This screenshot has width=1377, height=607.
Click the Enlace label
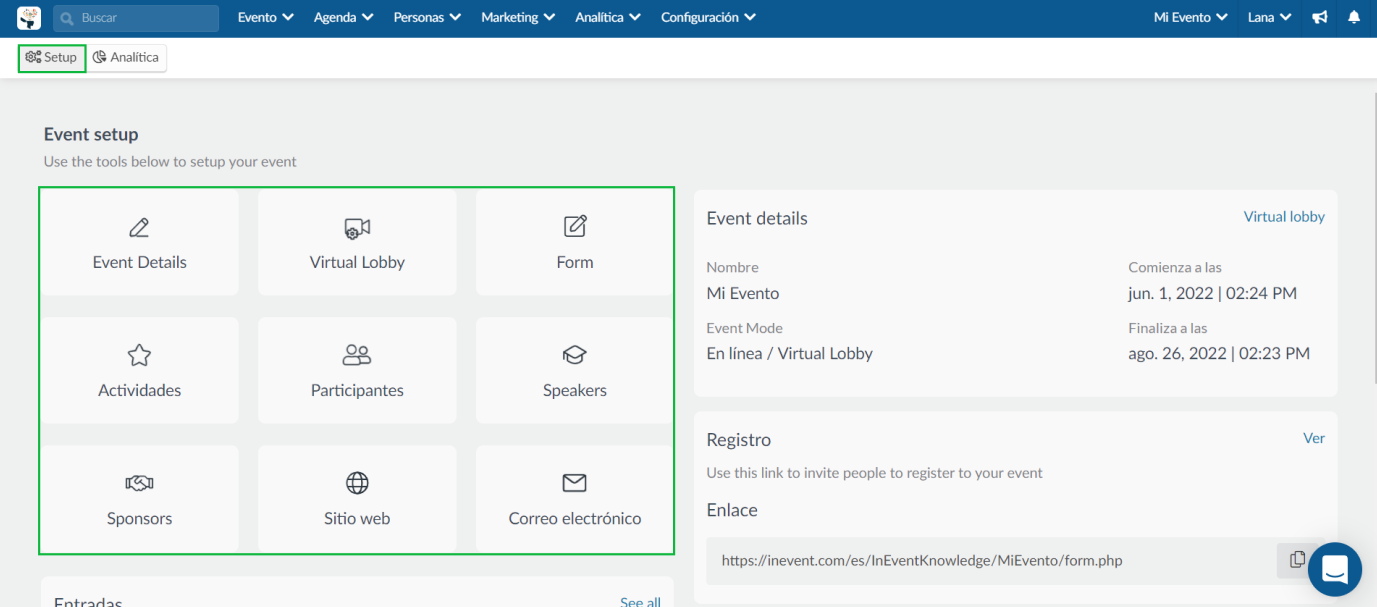(x=732, y=510)
